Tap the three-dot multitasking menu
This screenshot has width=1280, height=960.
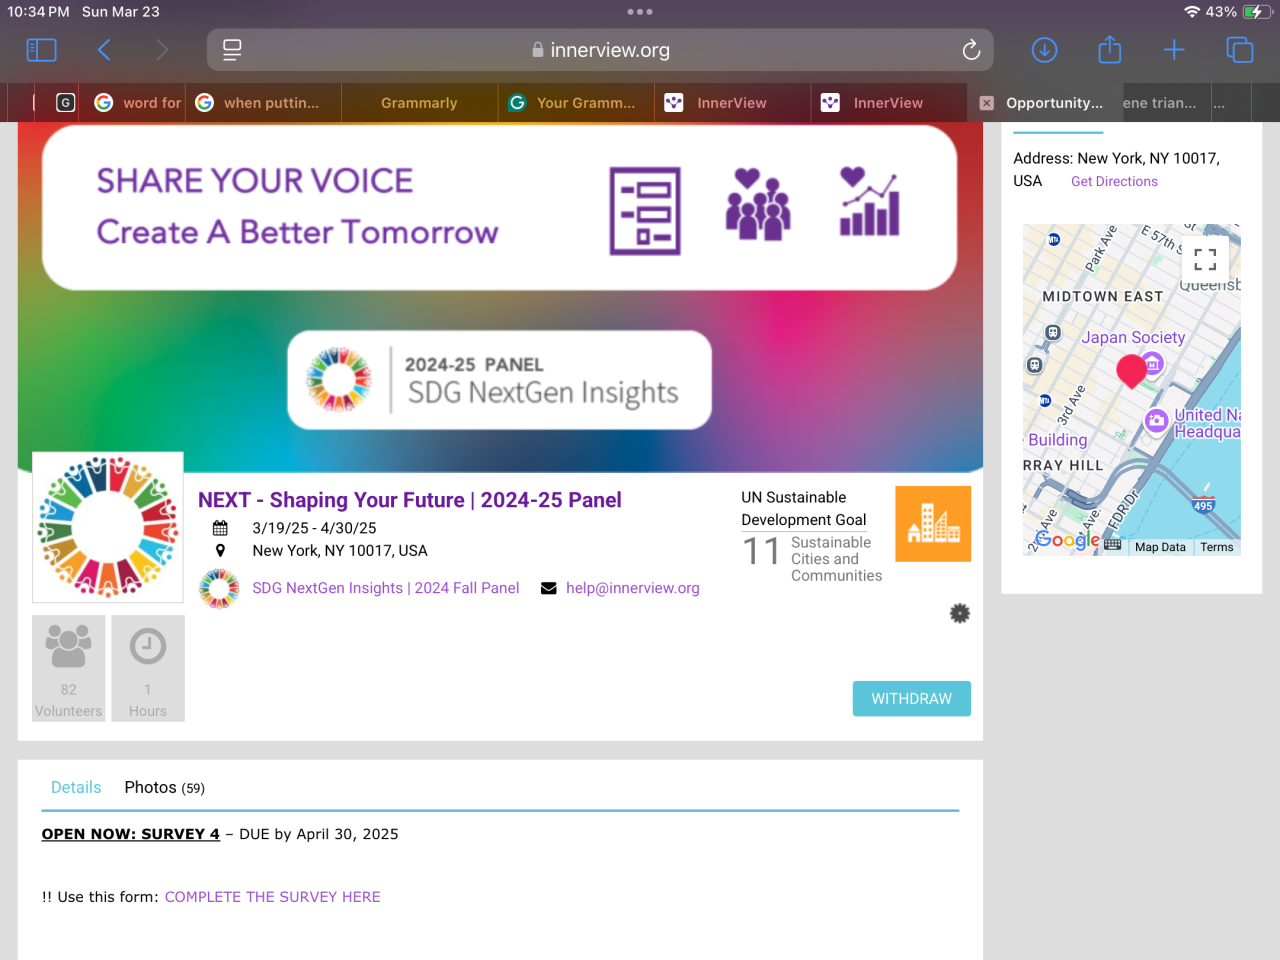tap(640, 12)
